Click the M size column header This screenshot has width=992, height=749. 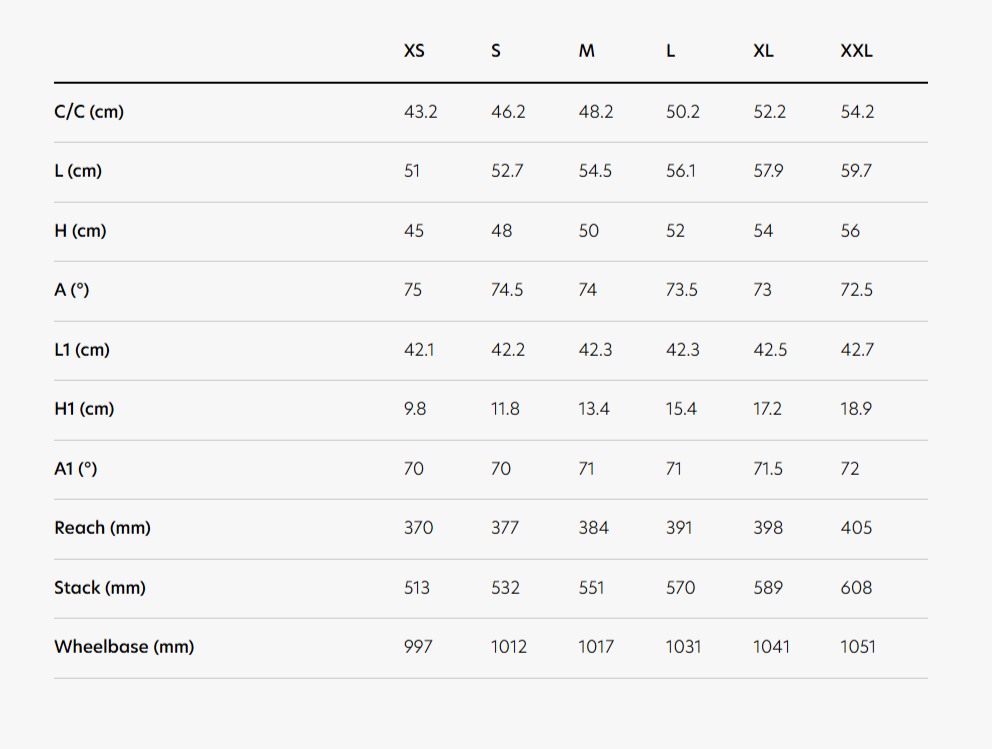[586, 51]
